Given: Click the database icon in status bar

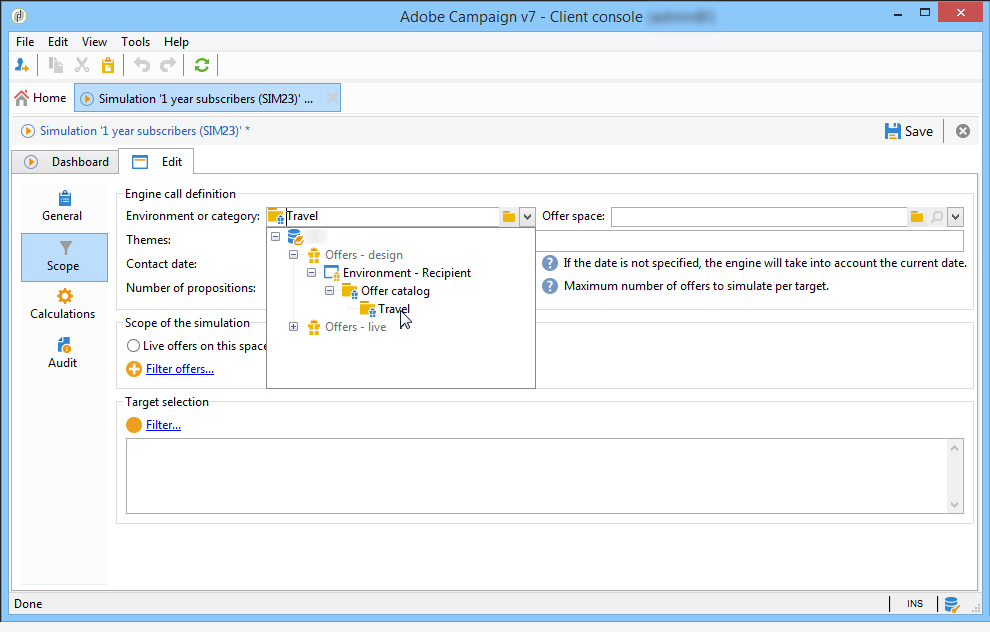Looking at the screenshot, I should pyautogui.click(x=951, y=604).
